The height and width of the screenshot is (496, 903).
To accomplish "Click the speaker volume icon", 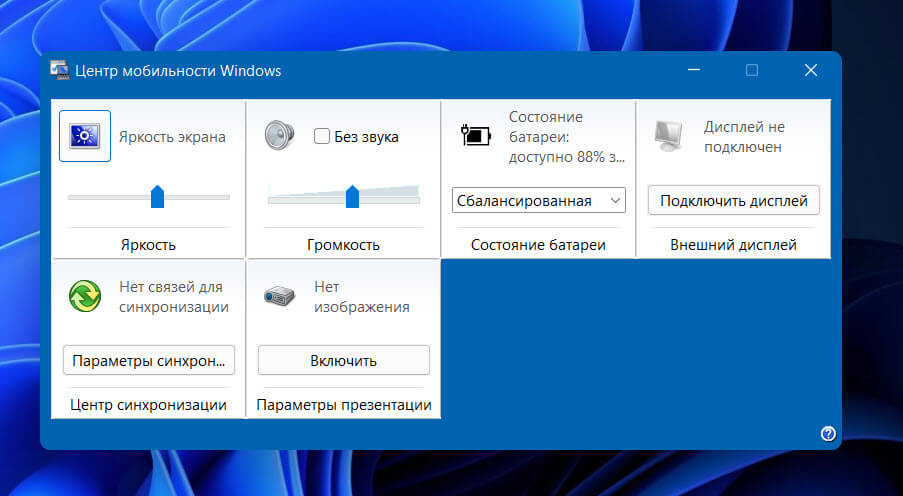I will [x=279, y=135].
